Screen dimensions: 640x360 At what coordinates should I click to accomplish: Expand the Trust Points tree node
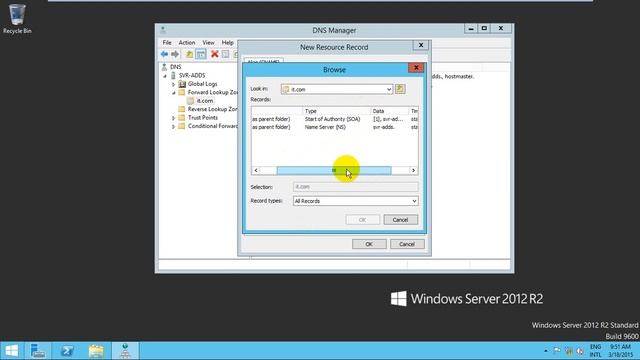[173, 118]
